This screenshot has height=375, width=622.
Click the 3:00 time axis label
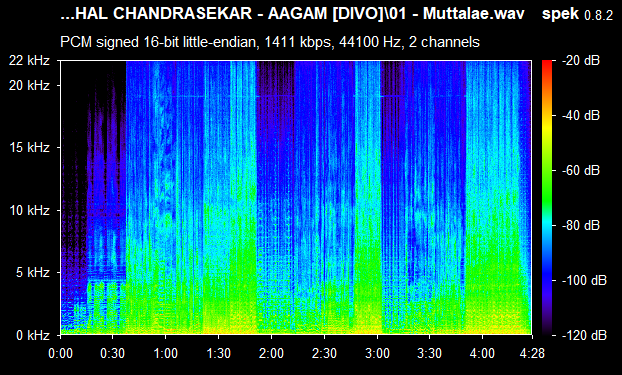point(377,353)
